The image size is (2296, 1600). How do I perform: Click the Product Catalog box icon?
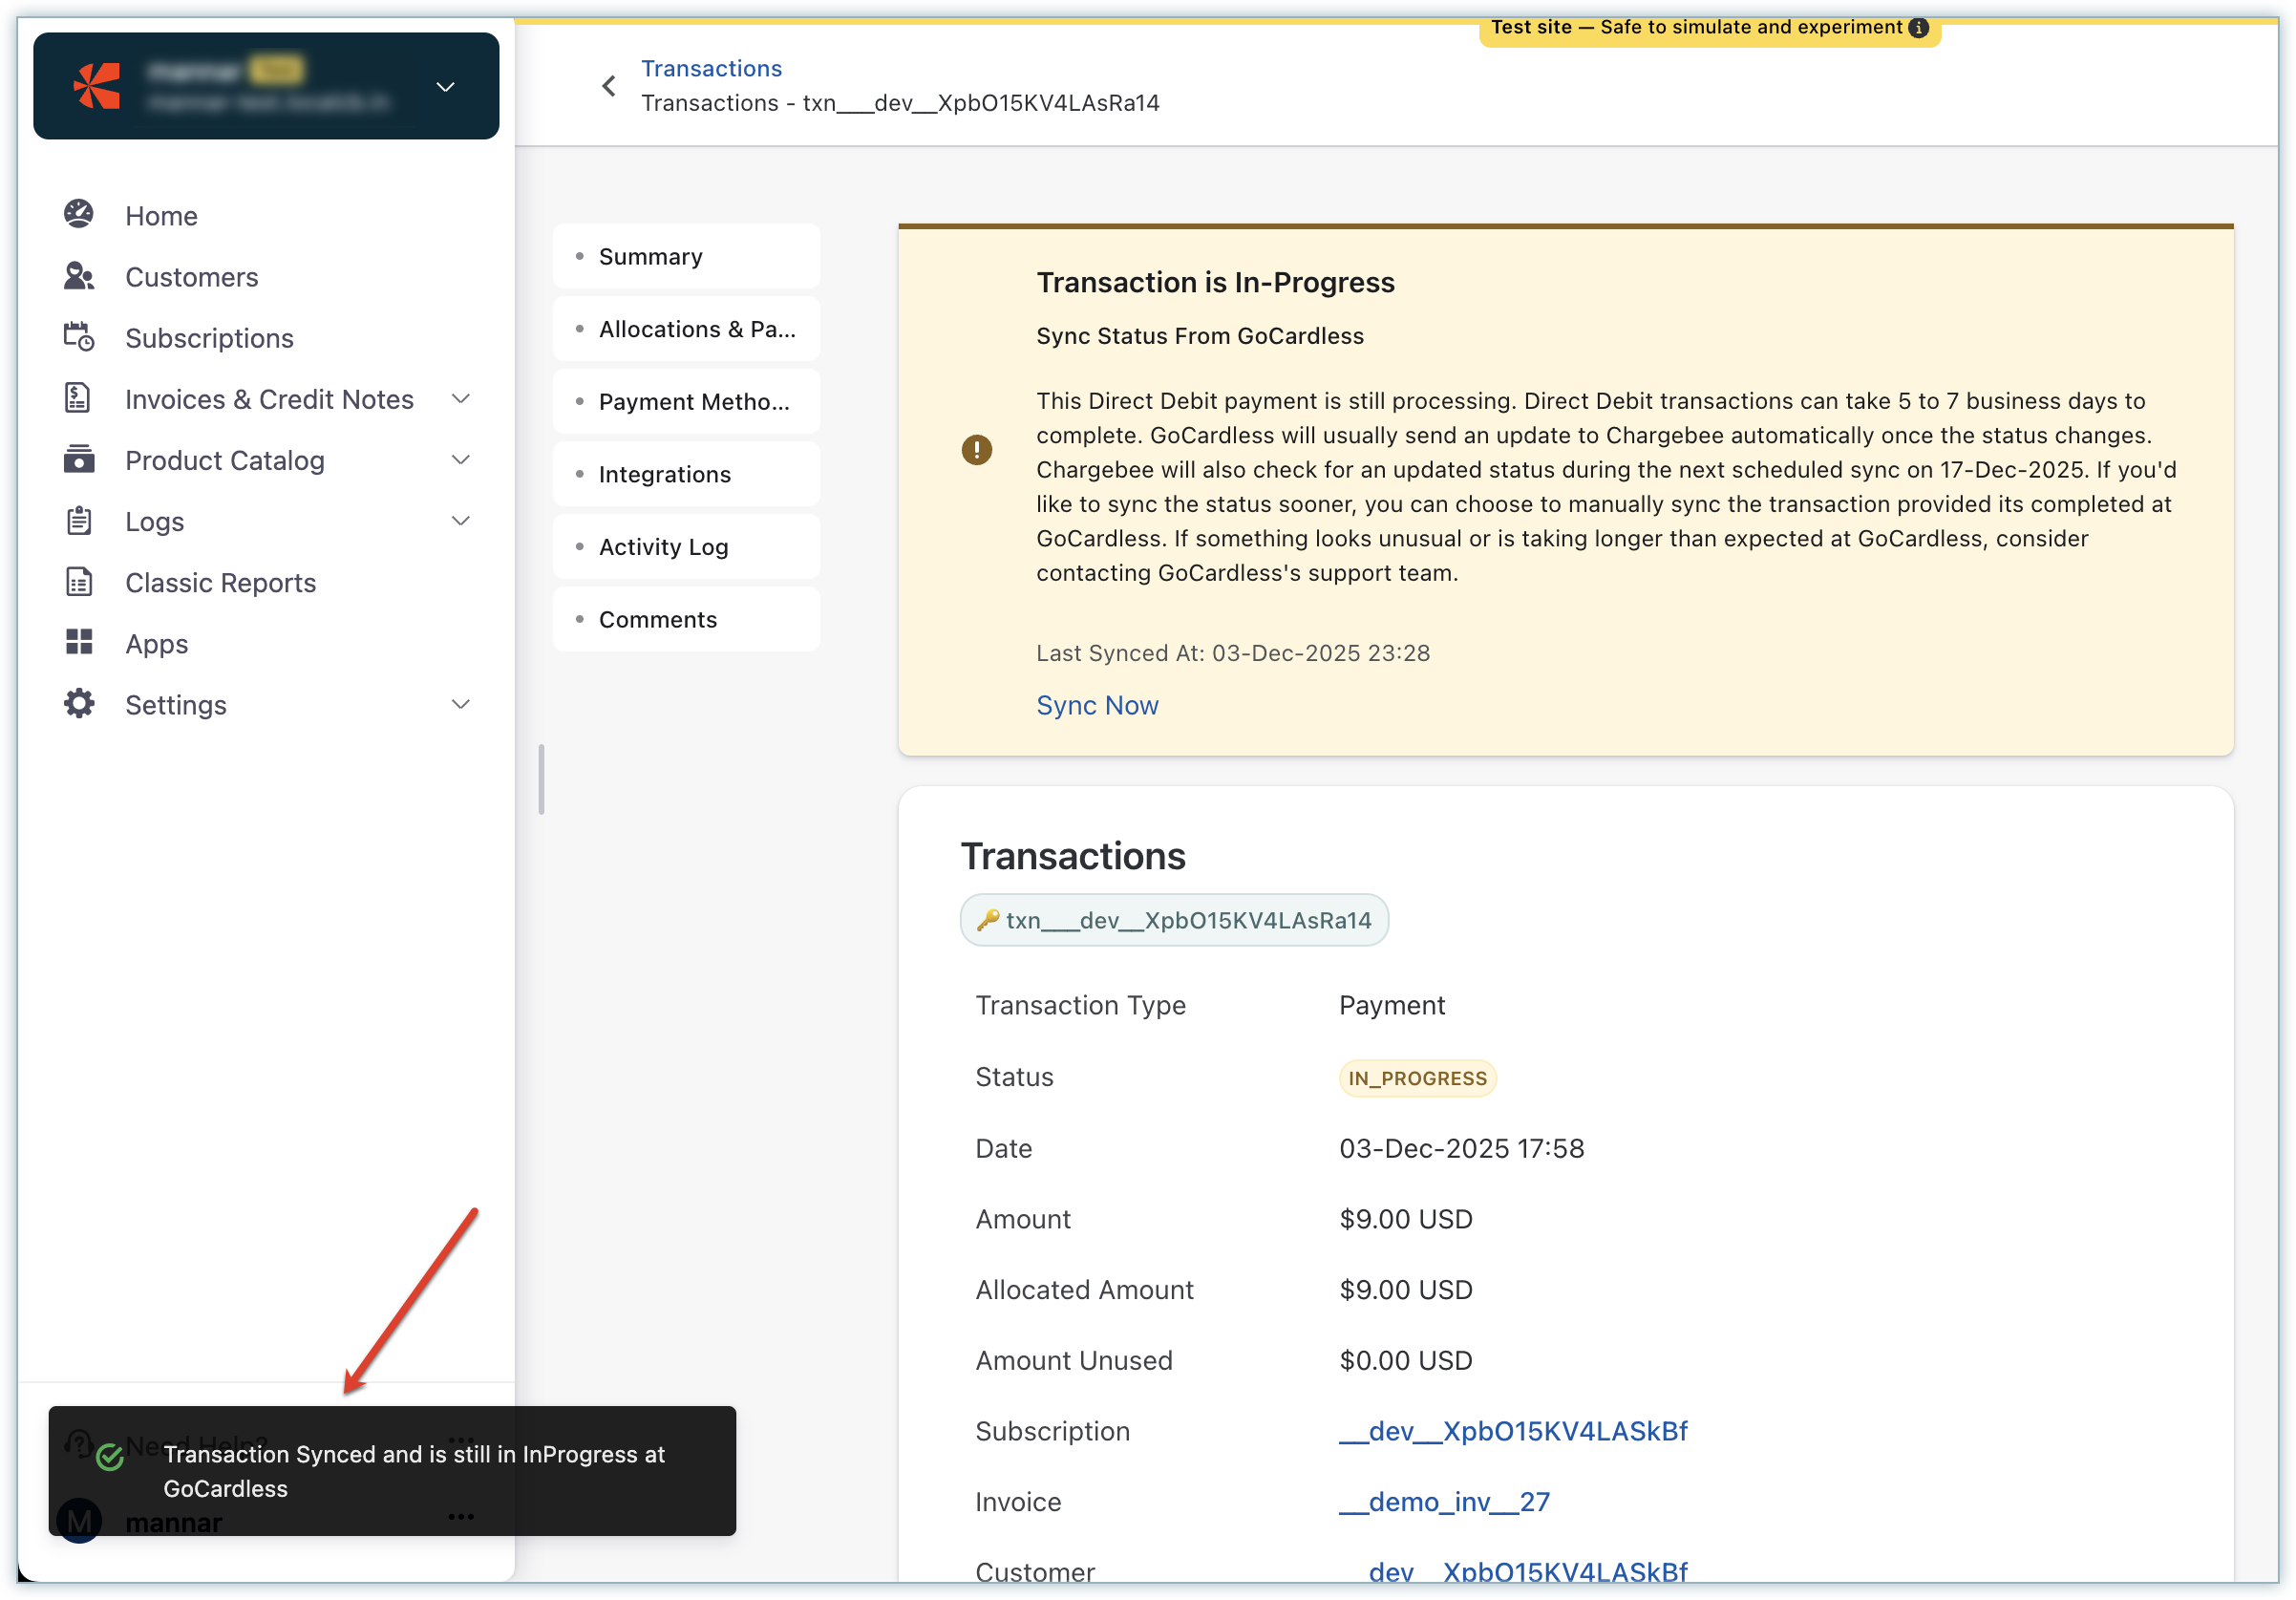point(79,460)
